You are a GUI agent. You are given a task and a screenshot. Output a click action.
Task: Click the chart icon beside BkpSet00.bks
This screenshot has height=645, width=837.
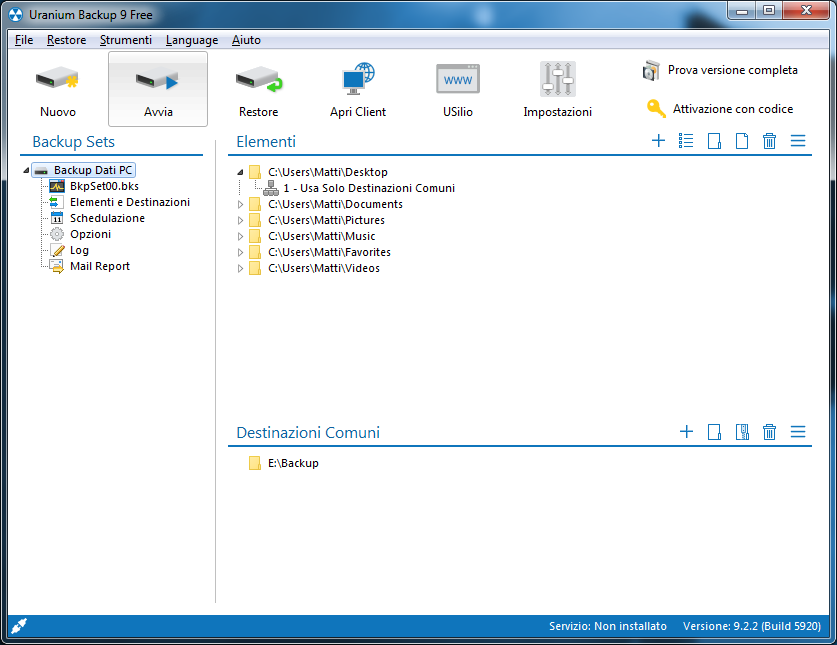tap(57, 186)
